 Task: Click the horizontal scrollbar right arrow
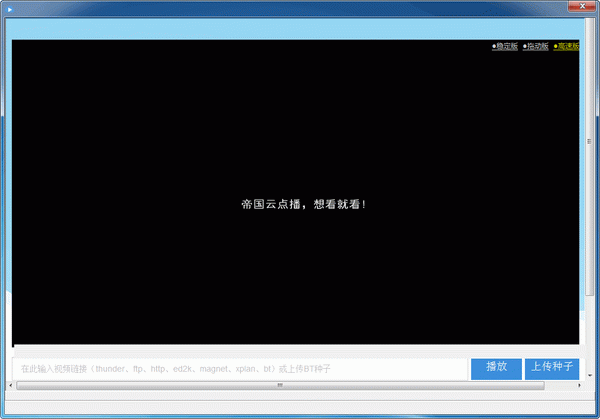[579, 385]
